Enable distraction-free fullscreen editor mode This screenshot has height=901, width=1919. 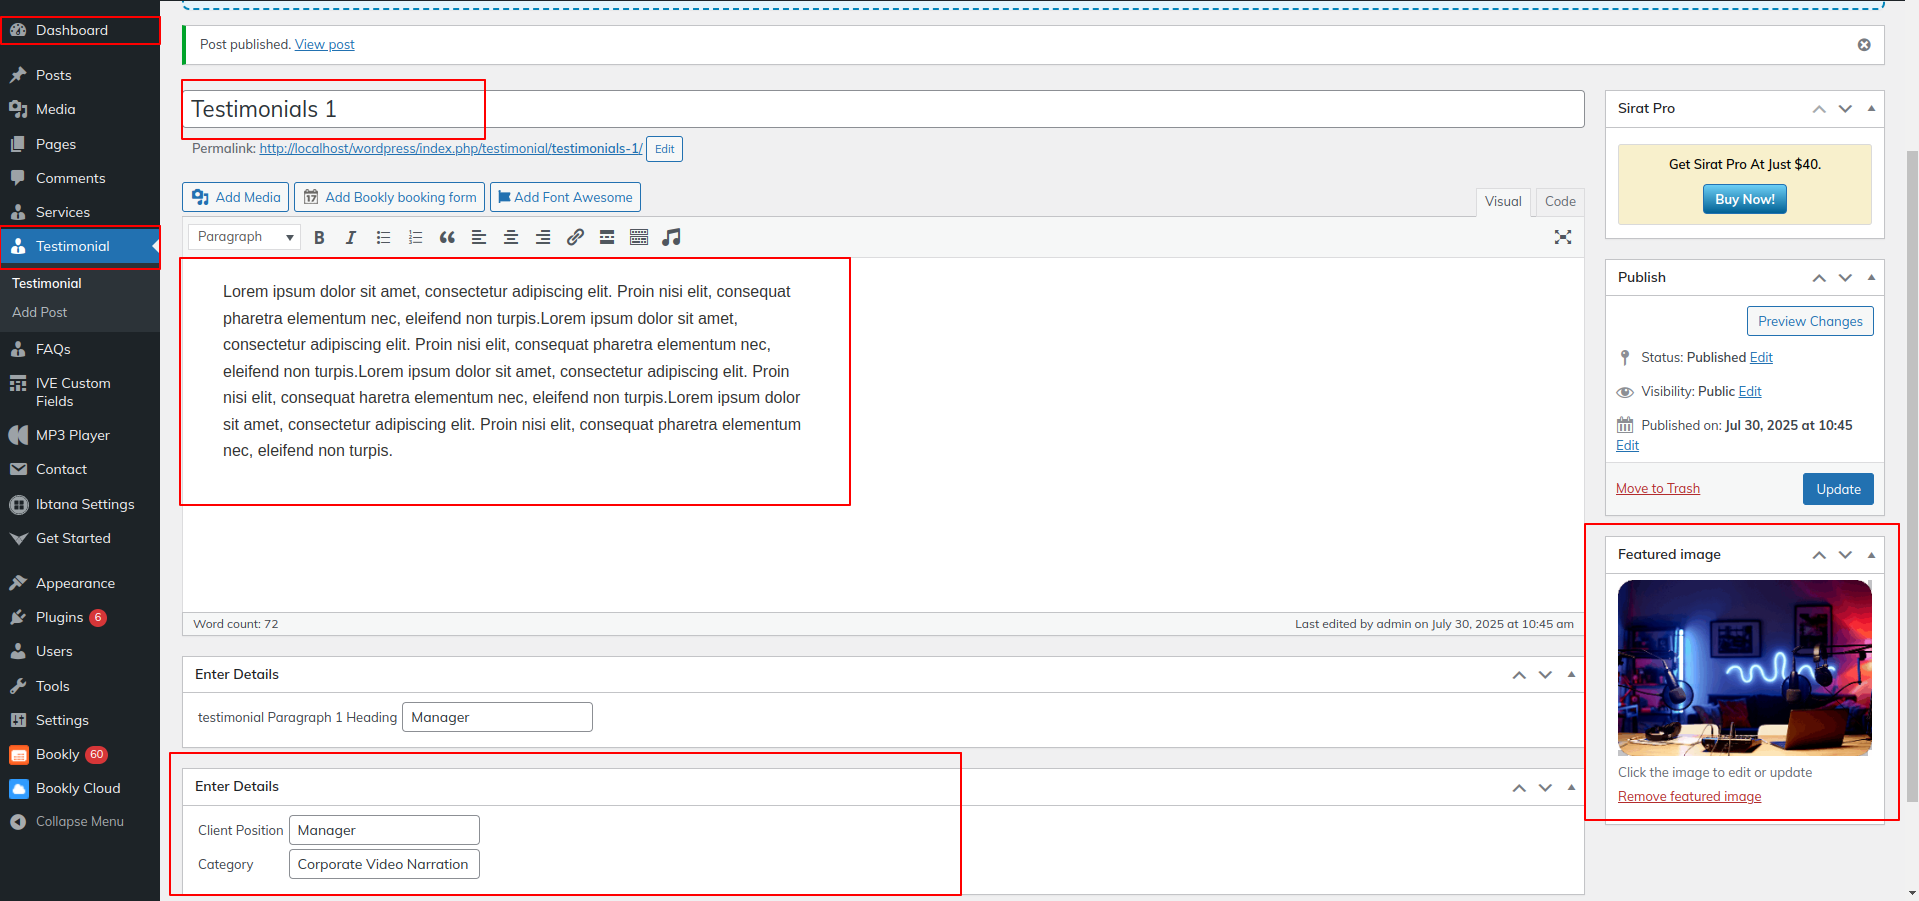tap(1562, 237)
